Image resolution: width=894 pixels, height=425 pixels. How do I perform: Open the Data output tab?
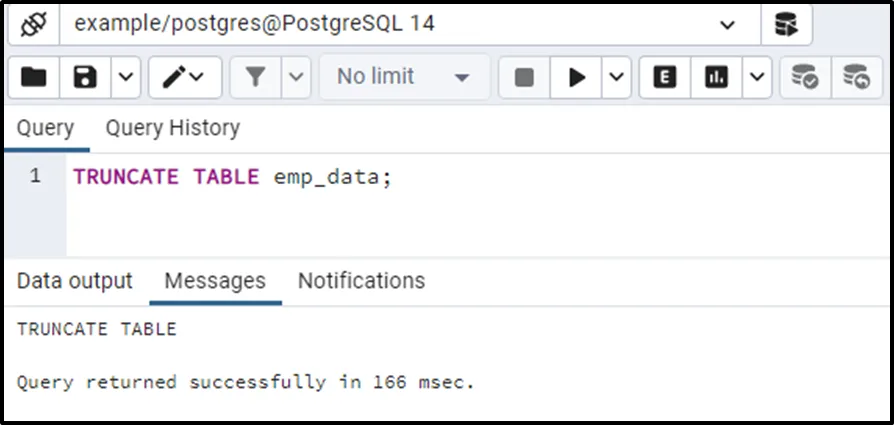pyautogui.click(x=74, y=281)
